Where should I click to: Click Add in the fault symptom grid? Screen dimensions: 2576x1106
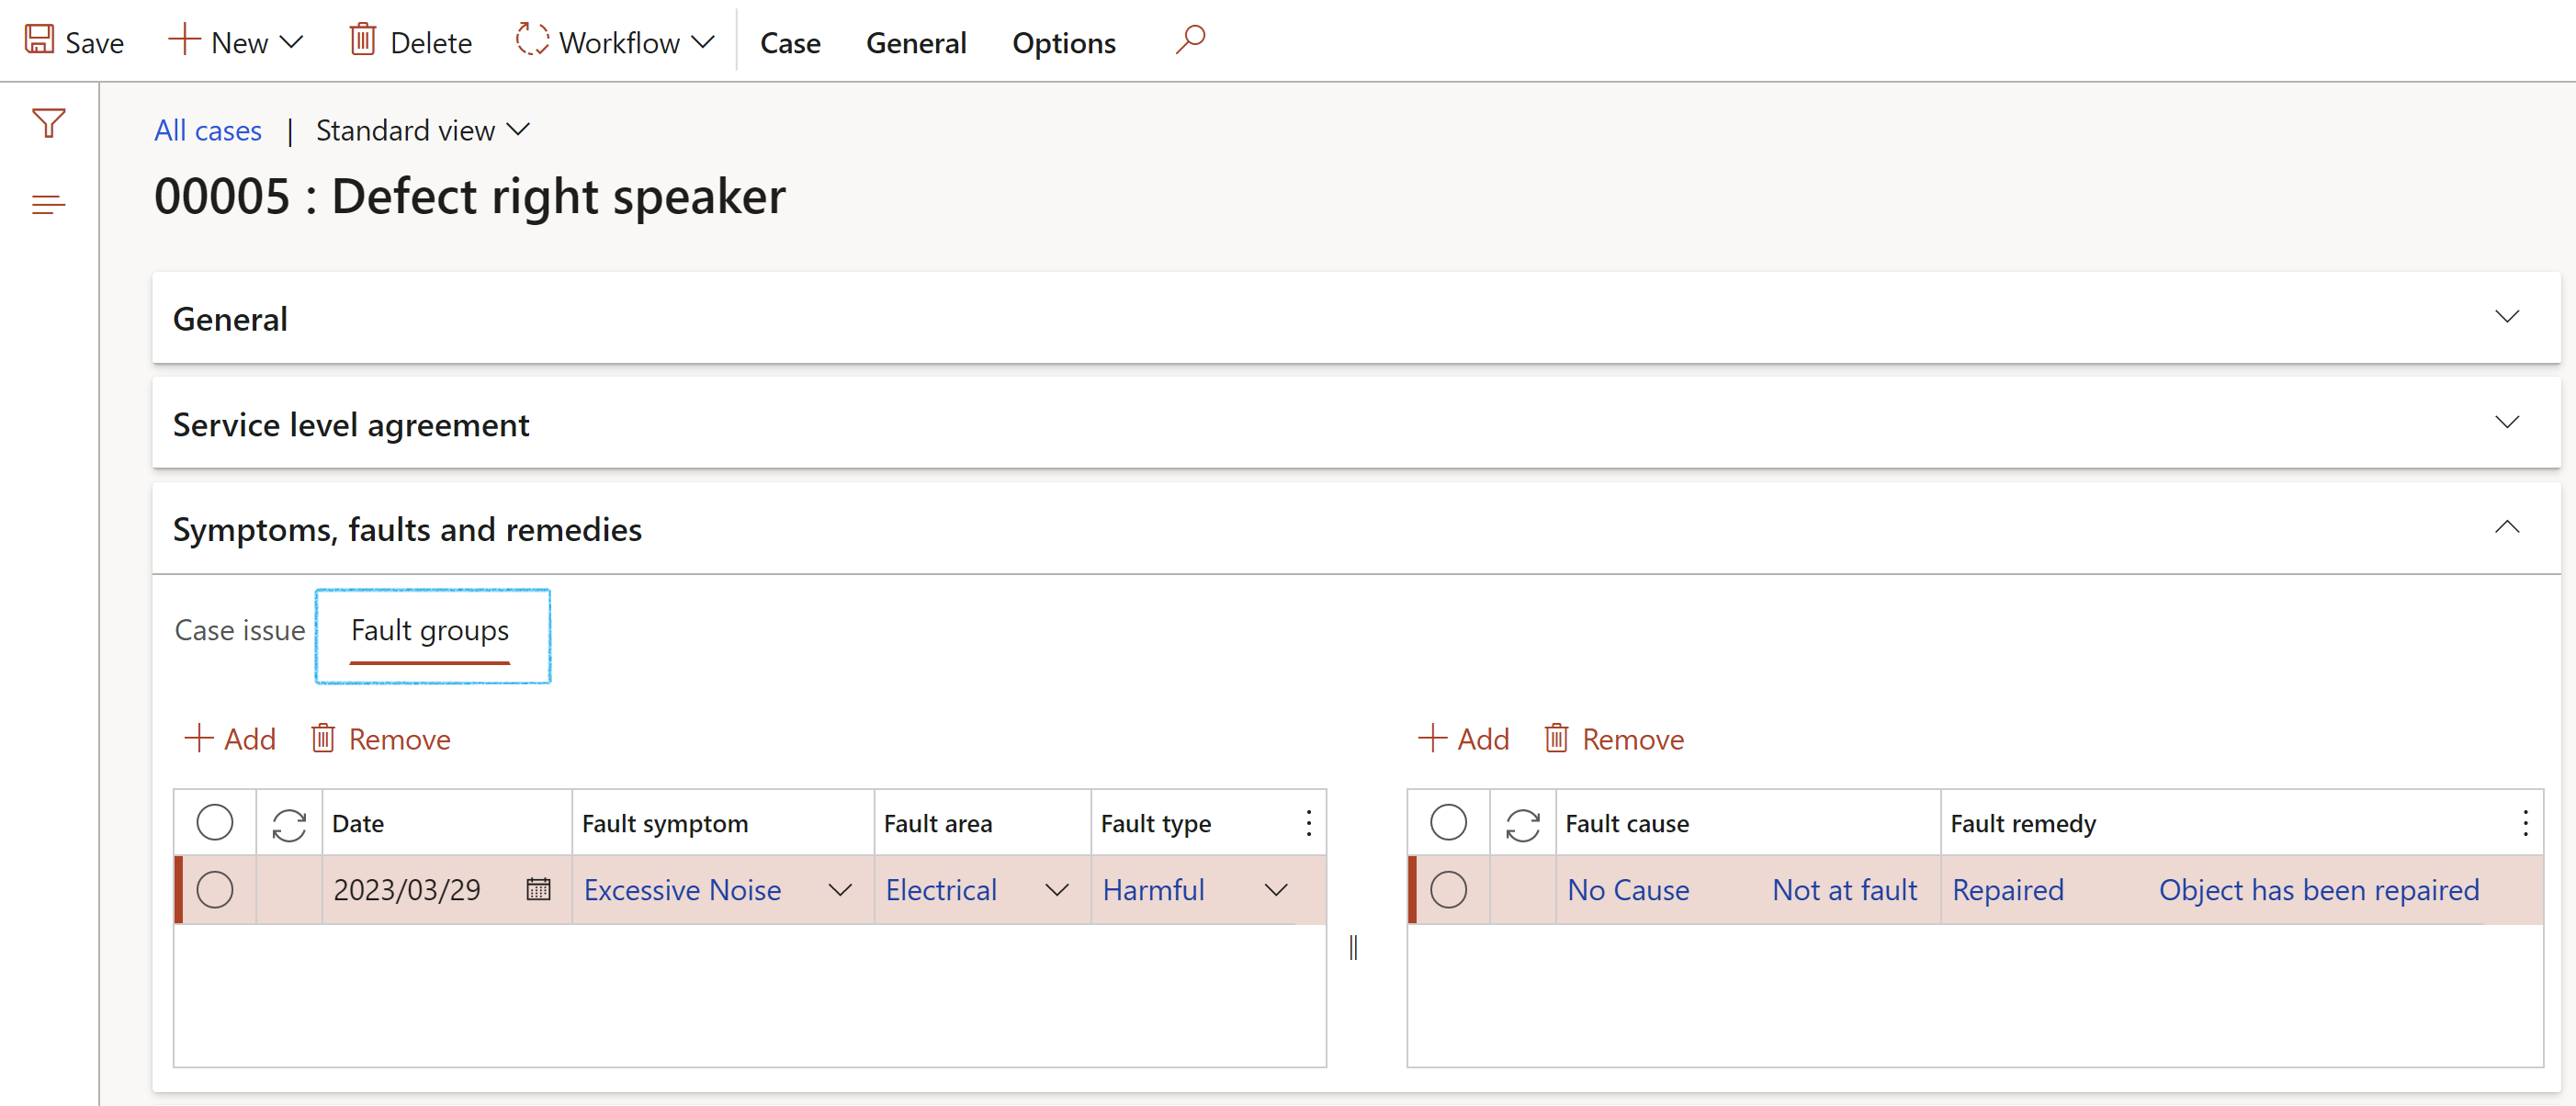pyautogui.click(x=230, y=739)
